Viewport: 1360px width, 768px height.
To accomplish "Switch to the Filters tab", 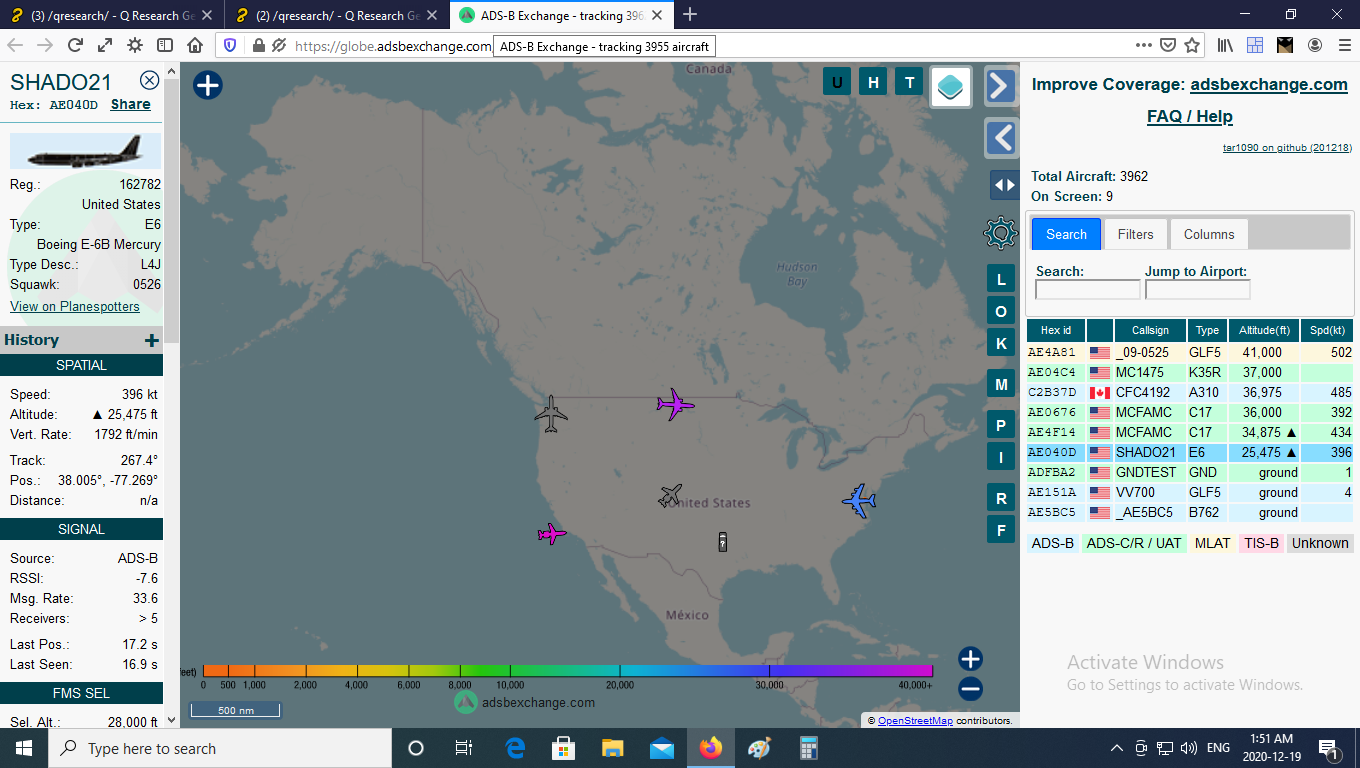I will 1136,234.
